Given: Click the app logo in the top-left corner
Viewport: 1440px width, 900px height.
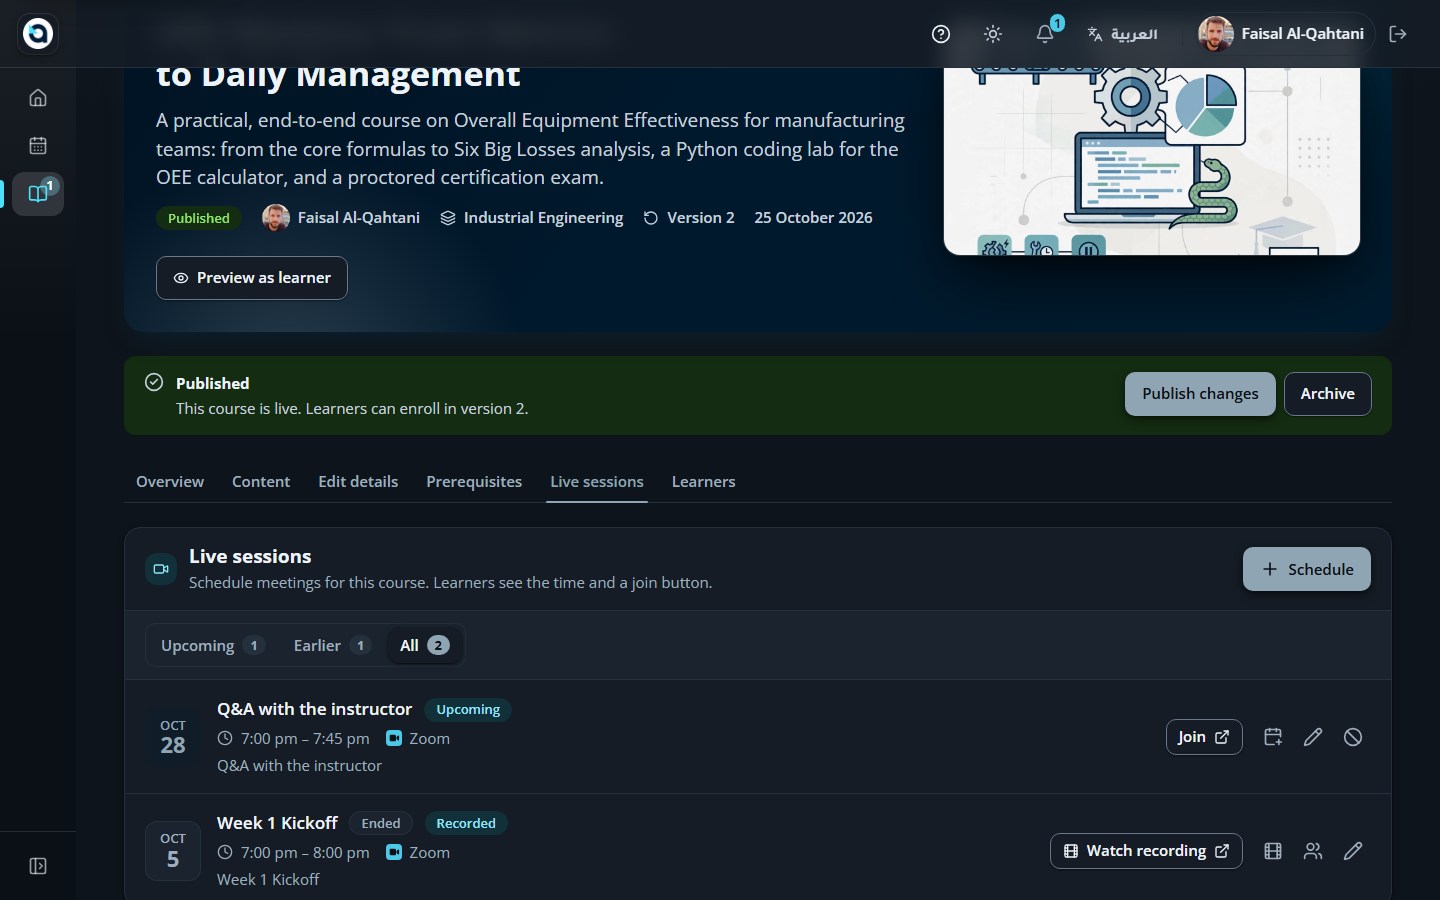Looking at the screenshot, I should [38, 33].
